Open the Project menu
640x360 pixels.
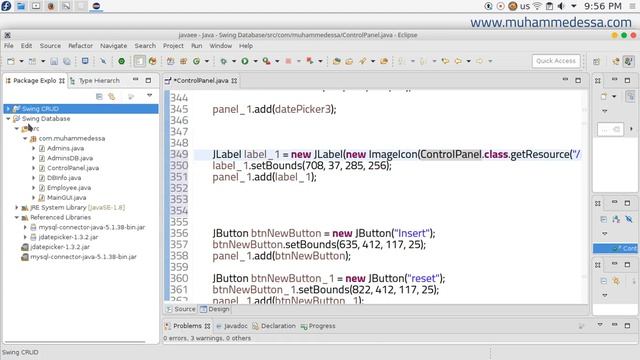pos(173,46)
